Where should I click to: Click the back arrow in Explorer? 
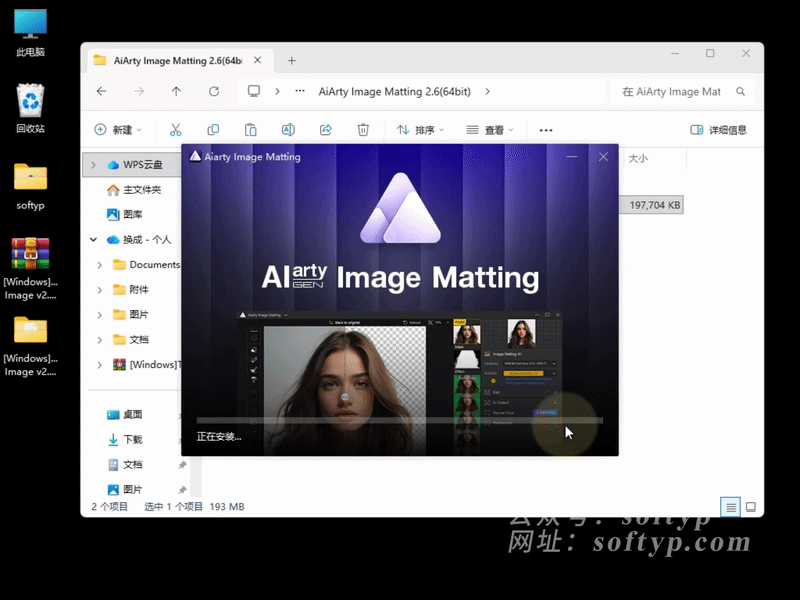pyautogui.click(x=102, y=91)
